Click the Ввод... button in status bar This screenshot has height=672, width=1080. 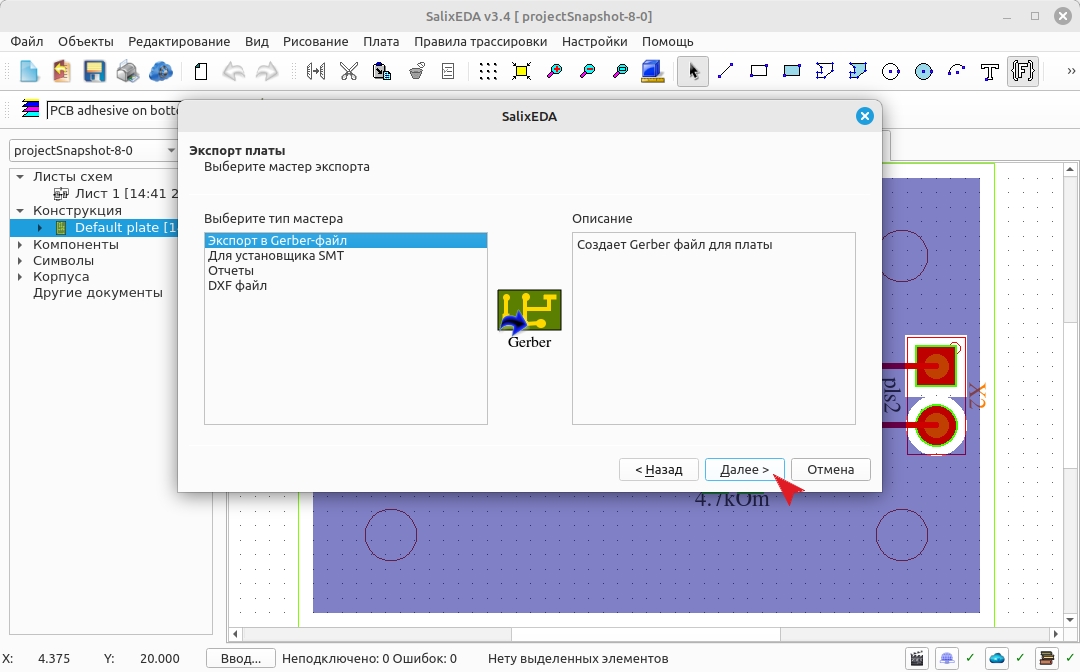(240, 658)
